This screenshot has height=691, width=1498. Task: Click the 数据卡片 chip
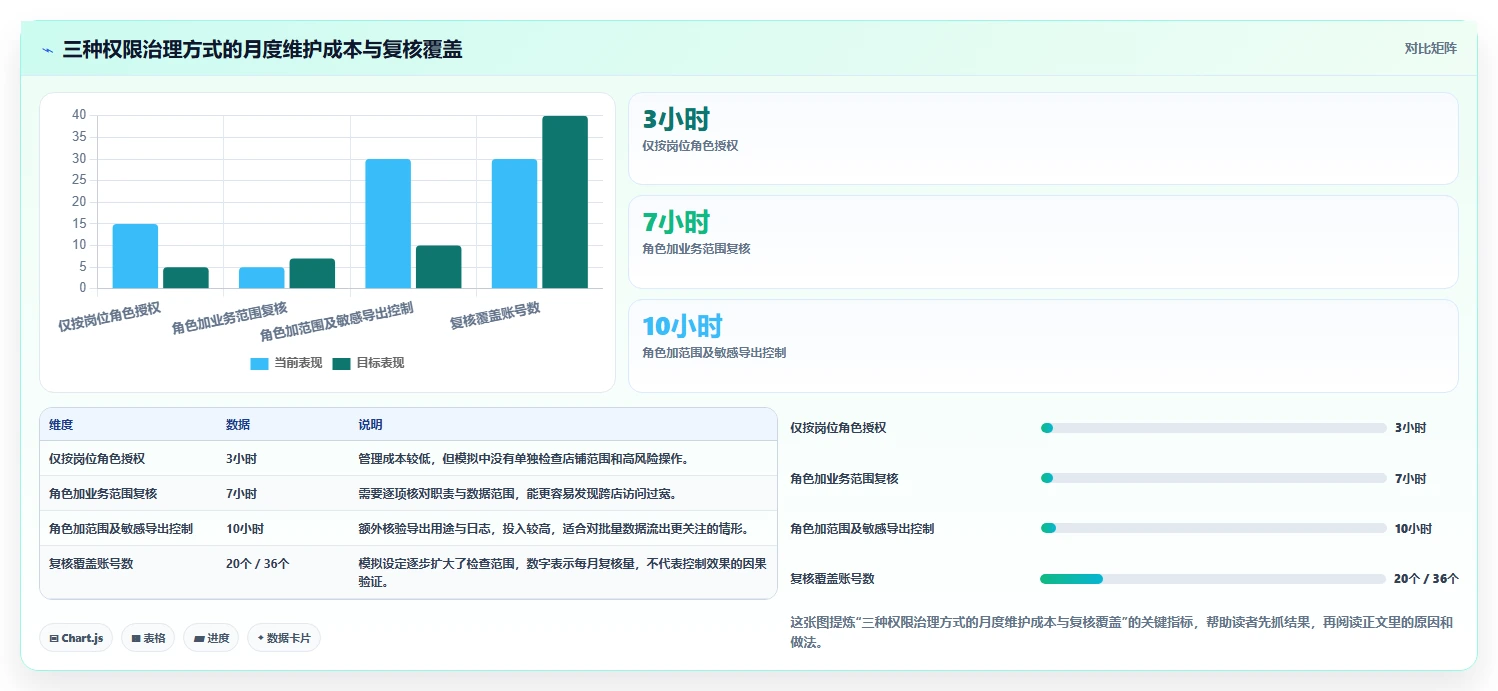tap(284, 638)
